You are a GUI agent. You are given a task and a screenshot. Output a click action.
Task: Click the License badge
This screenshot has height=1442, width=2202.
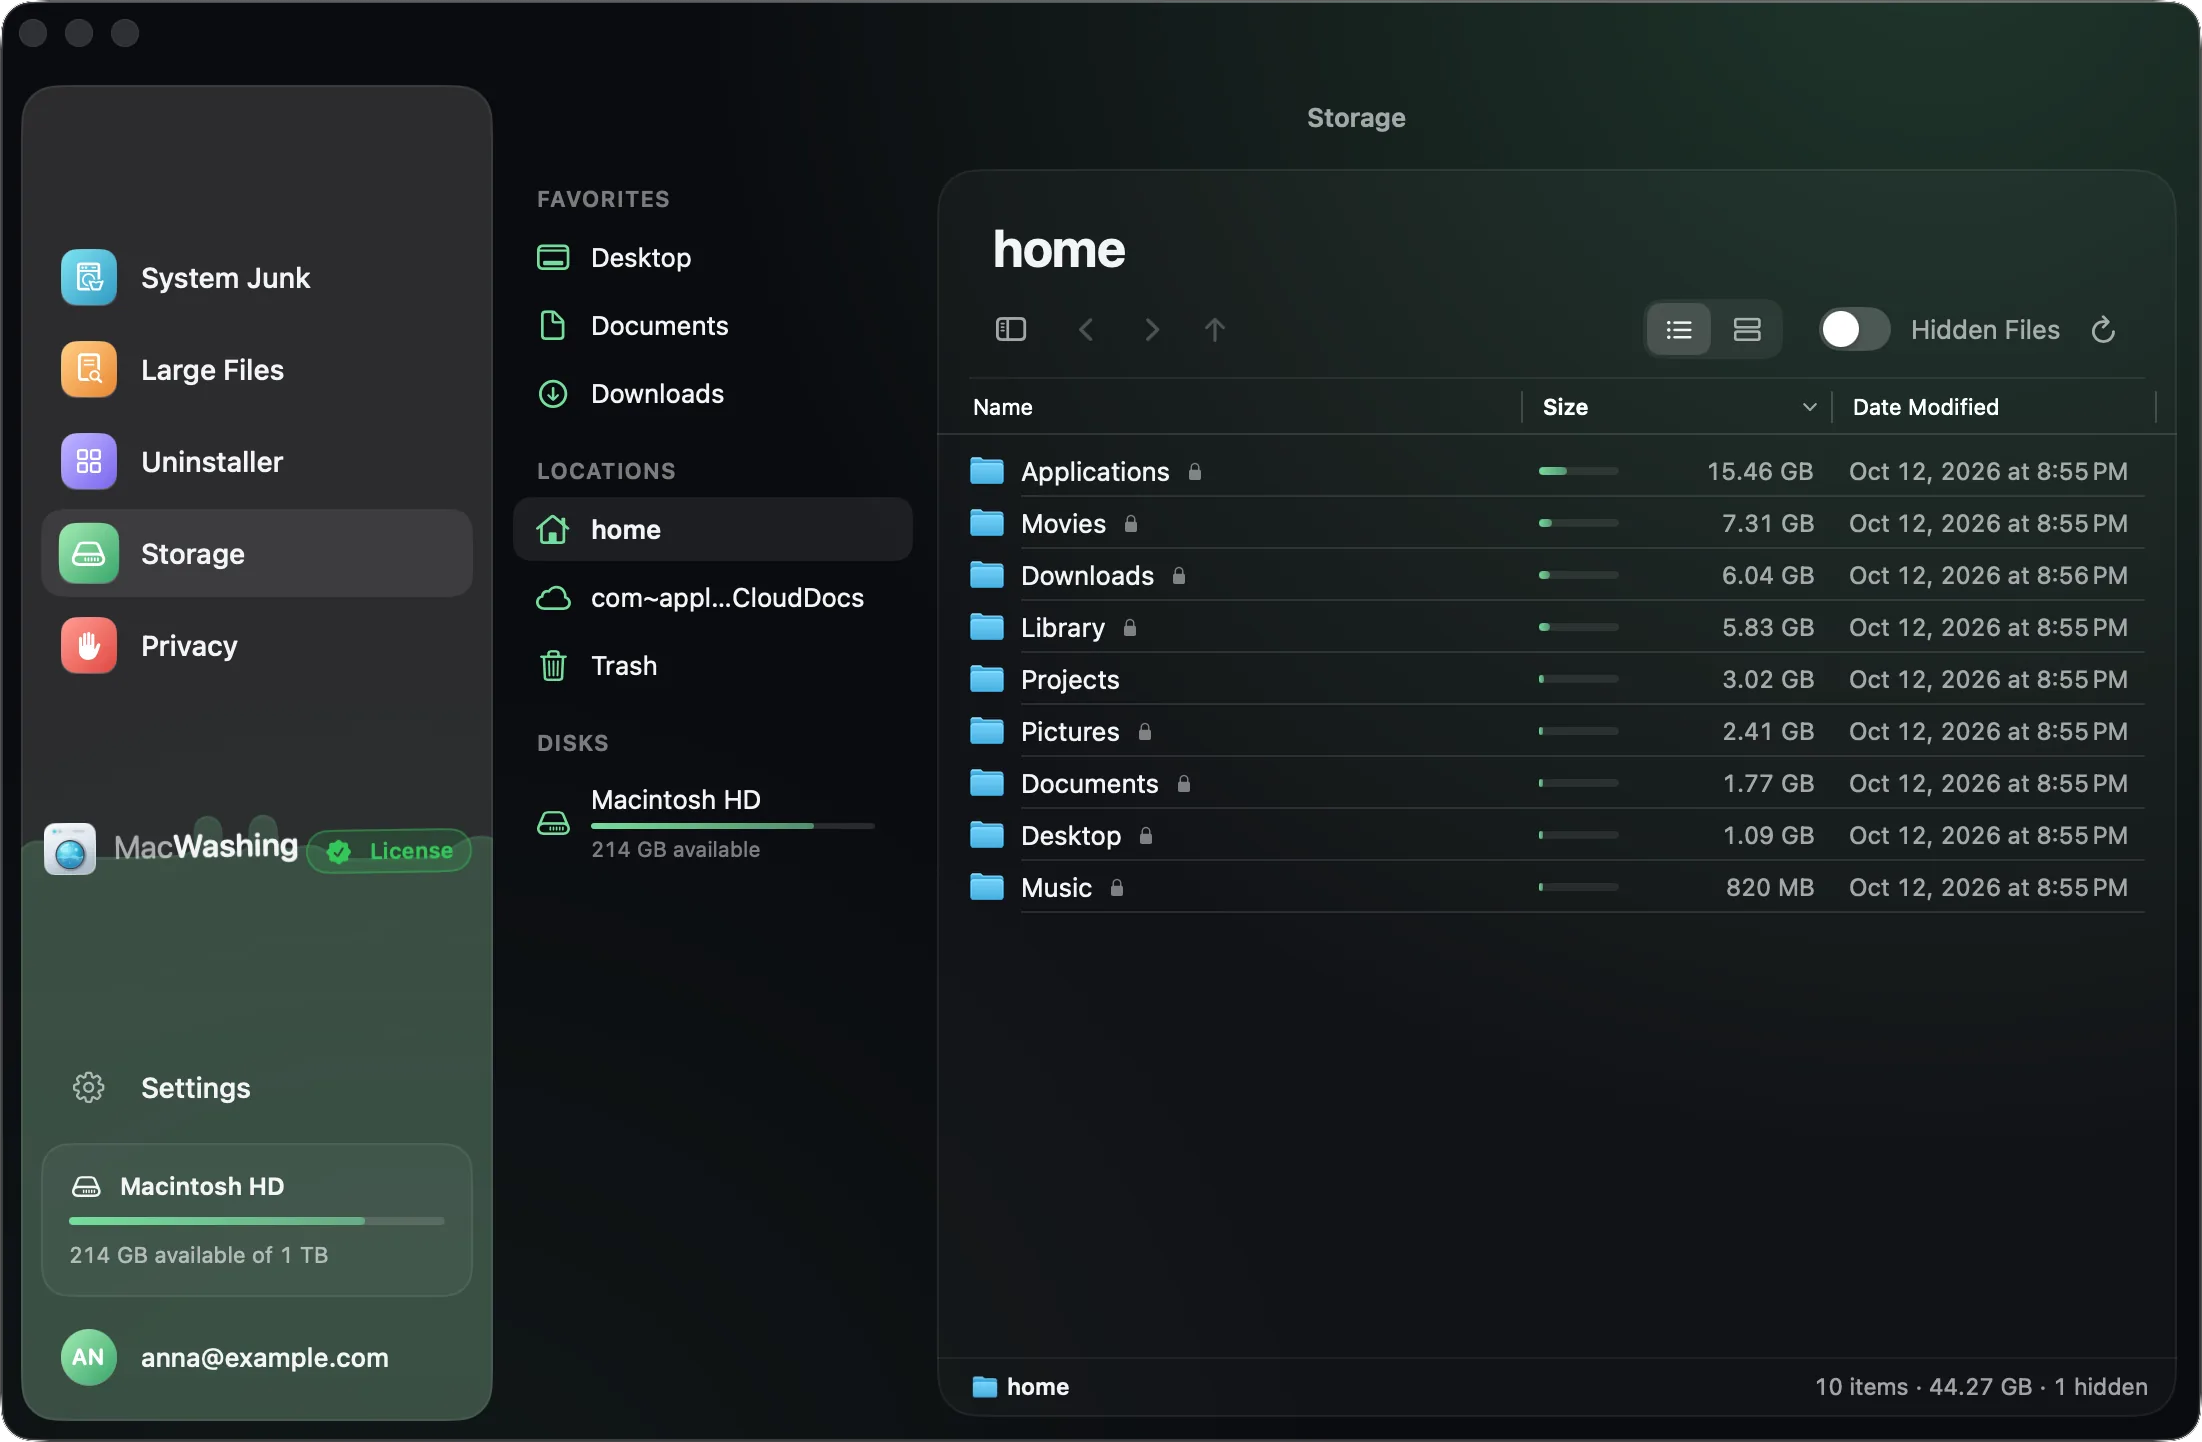click(389, 851)
